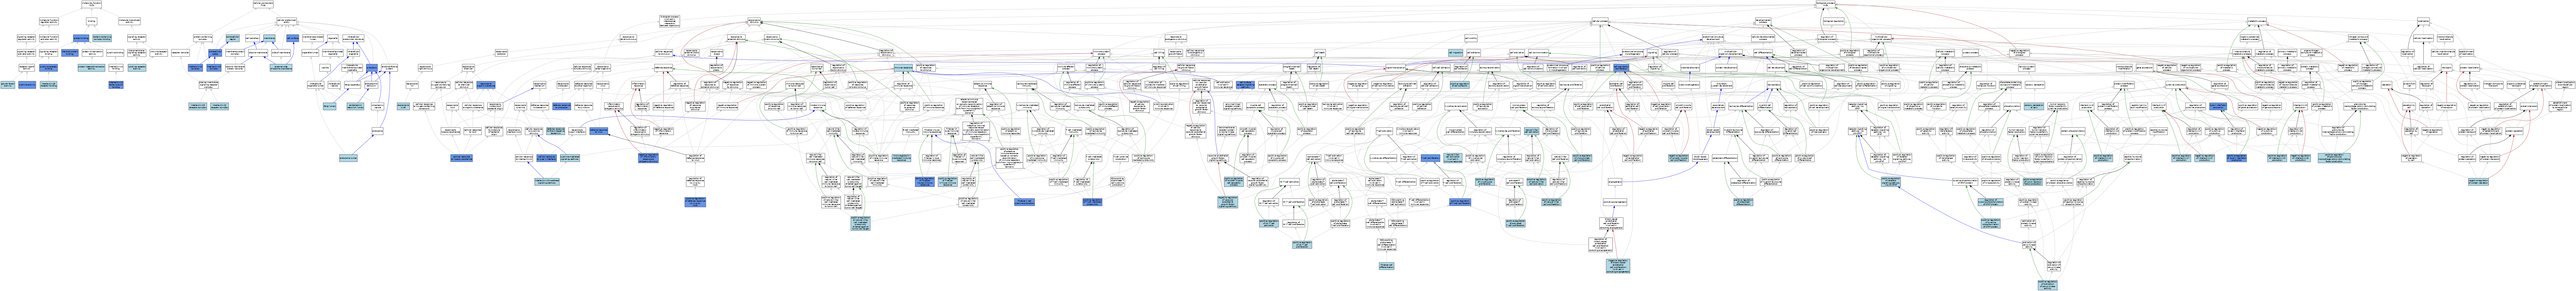Click the endosome node
Screen dimensions: 2576x291
(377, 131)
